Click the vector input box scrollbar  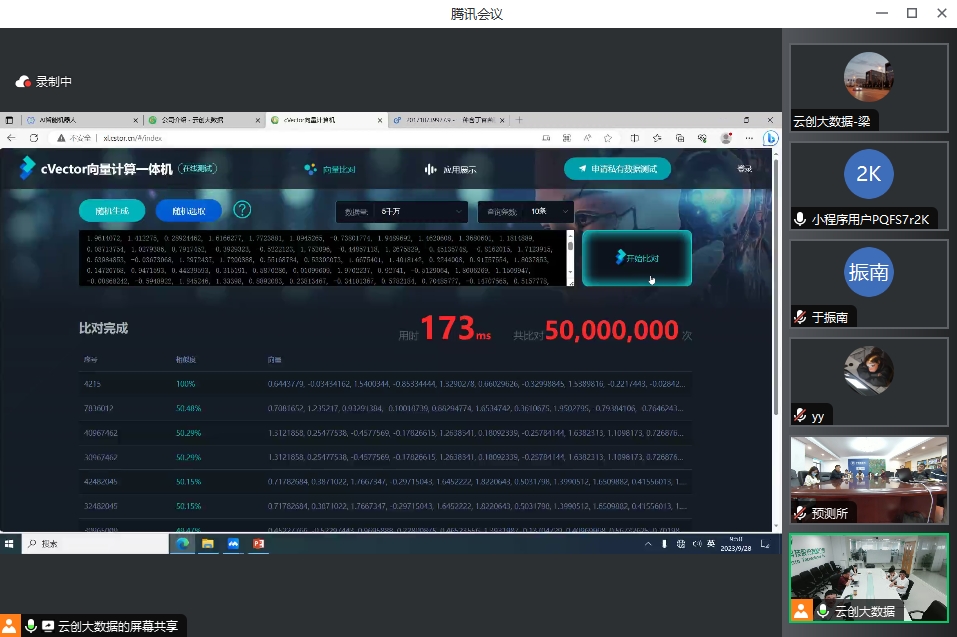tap(571, 246)
